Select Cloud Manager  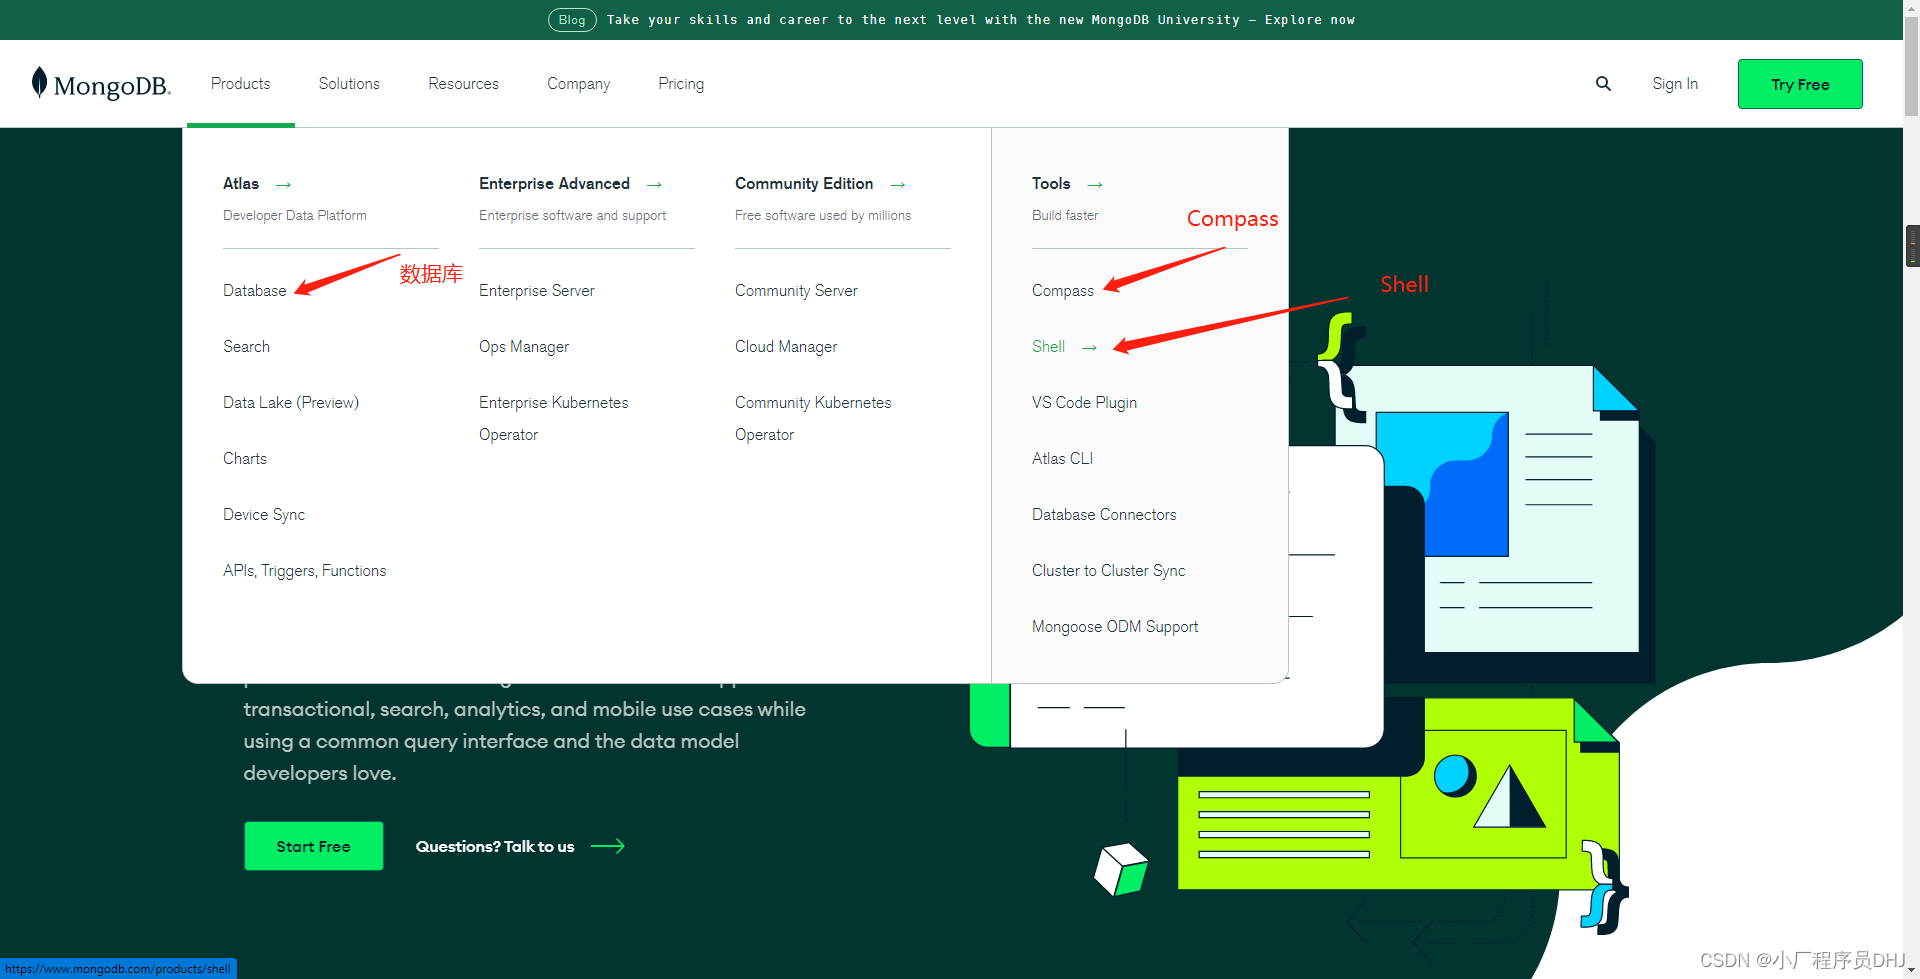point(786,347)
